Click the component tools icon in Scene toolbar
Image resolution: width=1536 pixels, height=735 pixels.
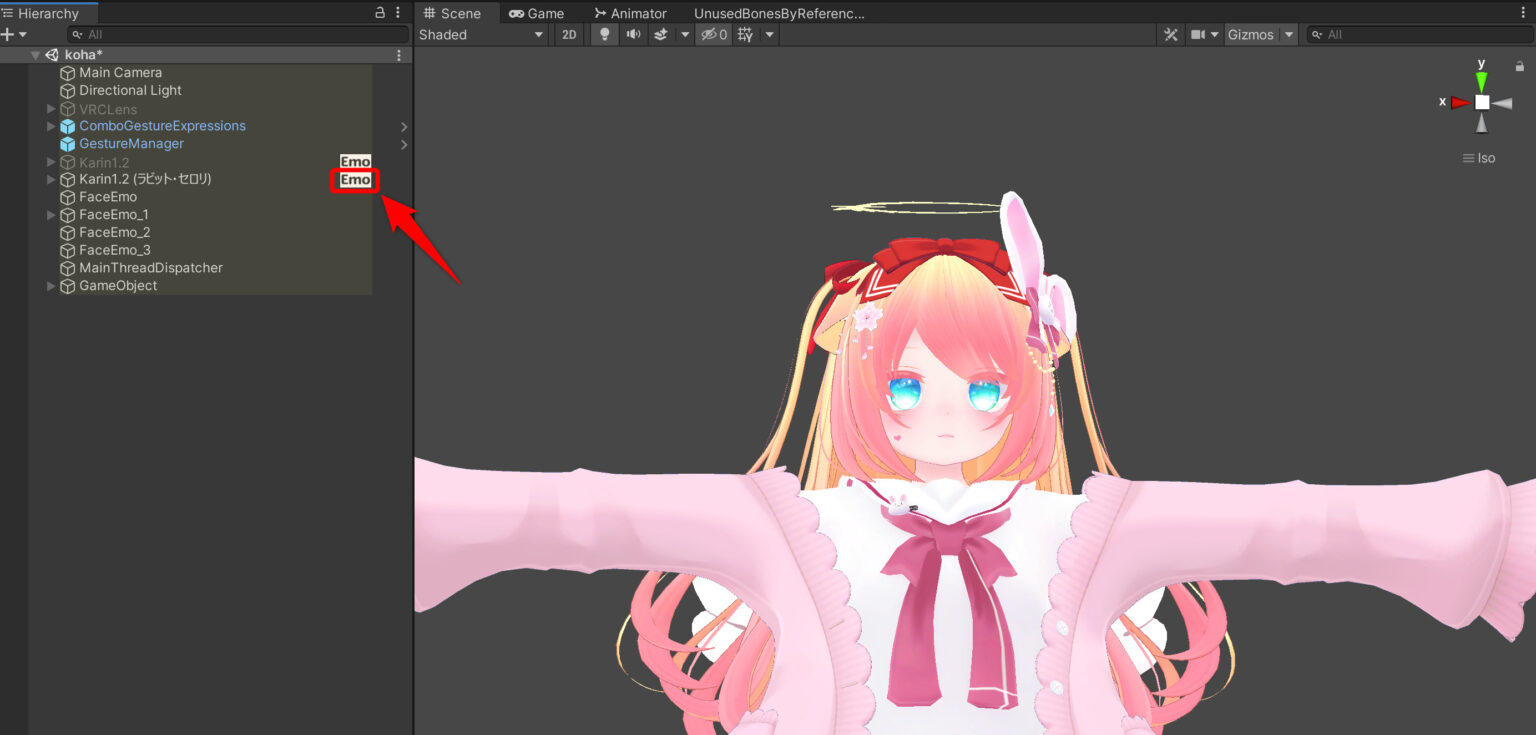coord(1170,34)
